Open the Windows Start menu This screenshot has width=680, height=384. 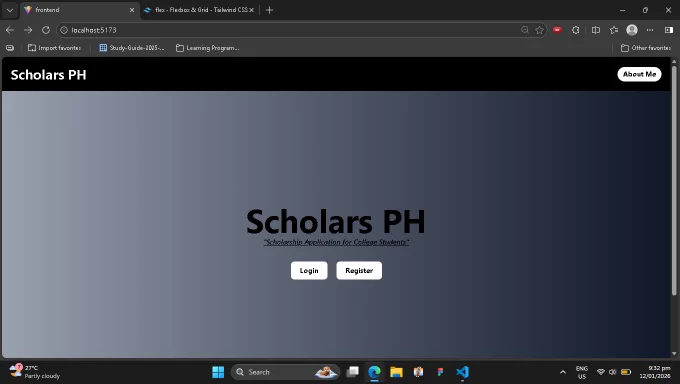[x=218, y=372]
